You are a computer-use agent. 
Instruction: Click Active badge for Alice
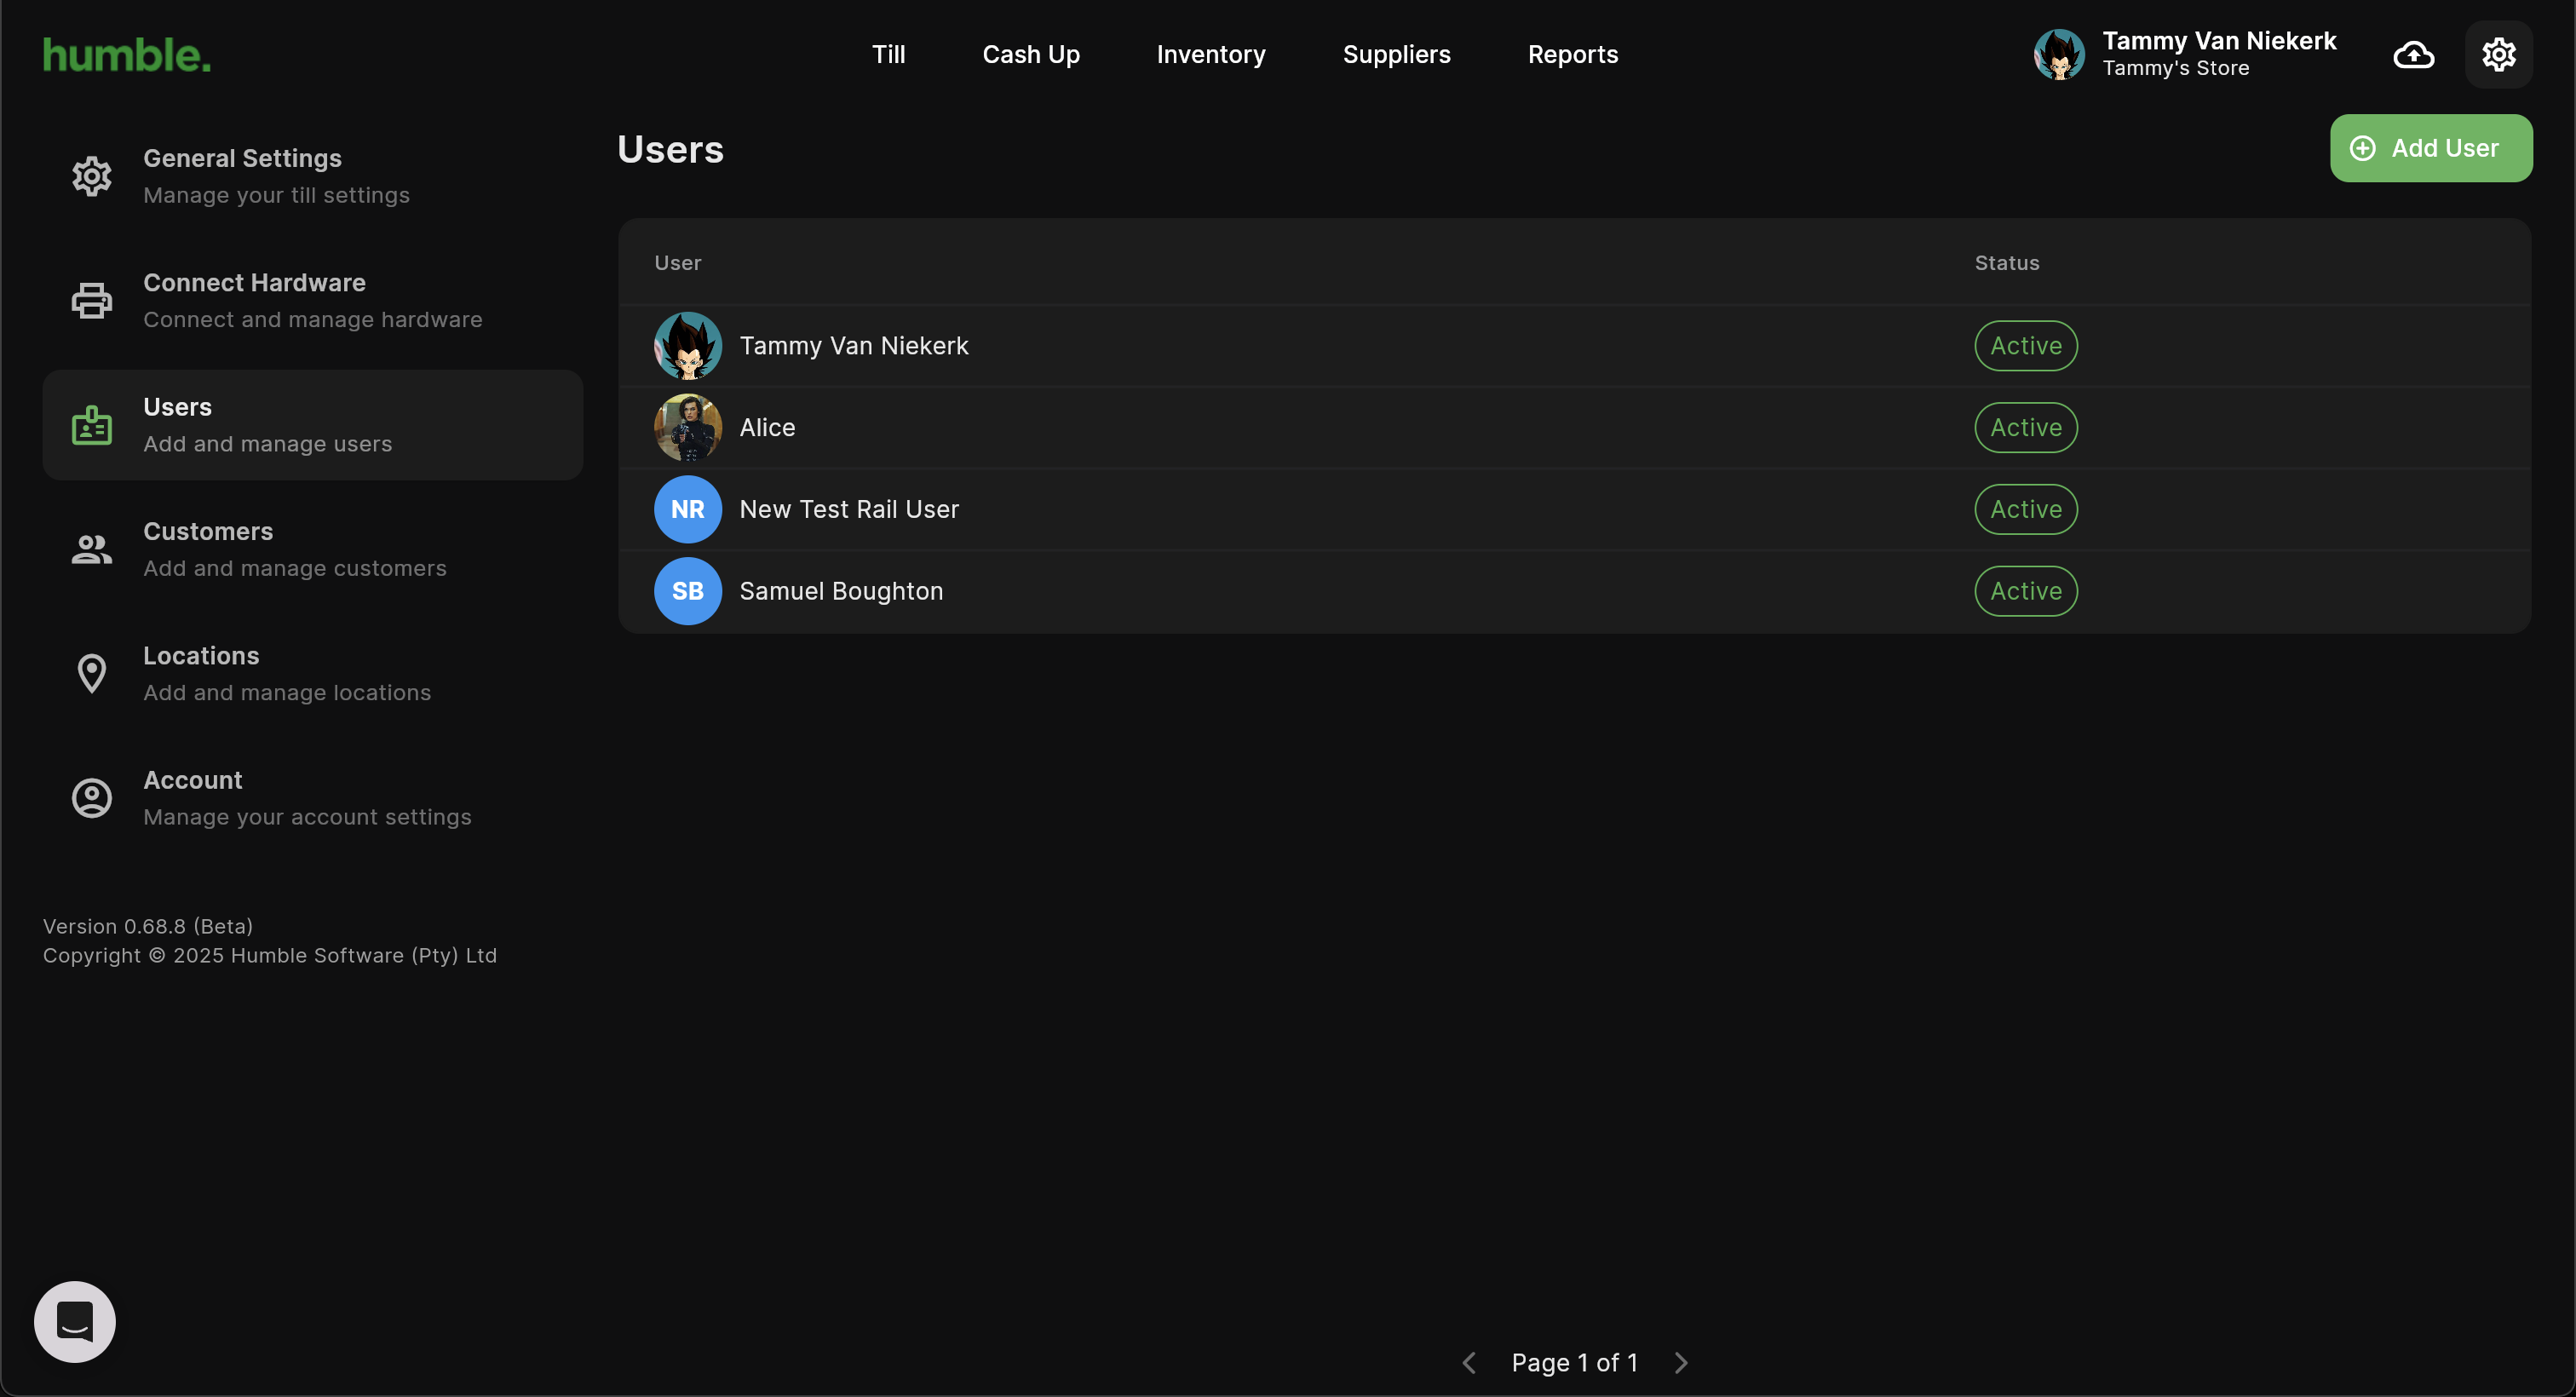point(2026,427)
